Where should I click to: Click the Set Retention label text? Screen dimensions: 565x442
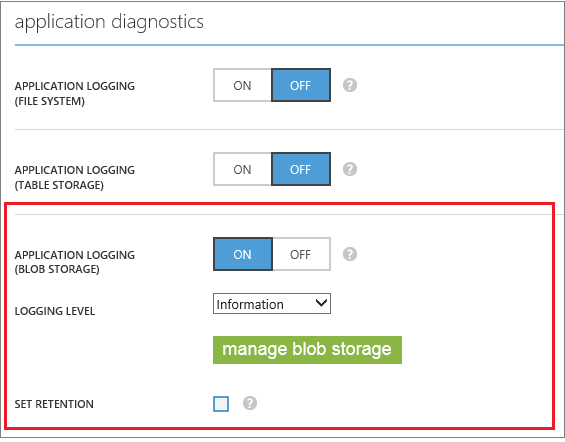pyautogui.click(x=54, y=404)
